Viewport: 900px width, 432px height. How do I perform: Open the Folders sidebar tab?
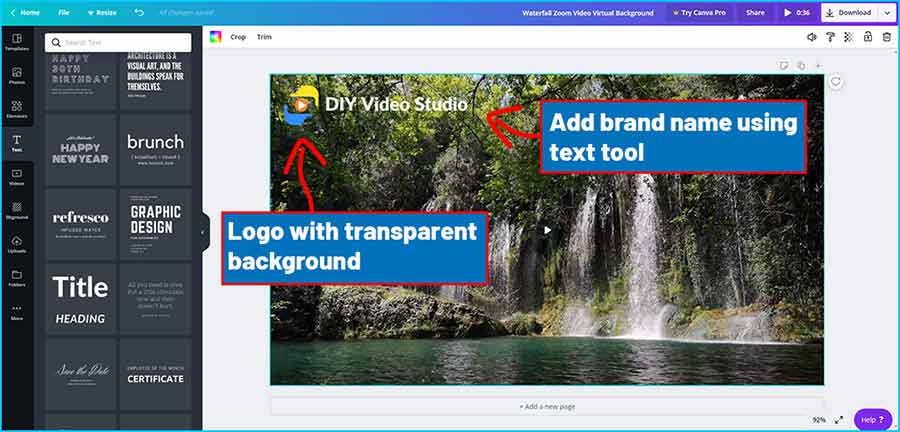[17, 278]
